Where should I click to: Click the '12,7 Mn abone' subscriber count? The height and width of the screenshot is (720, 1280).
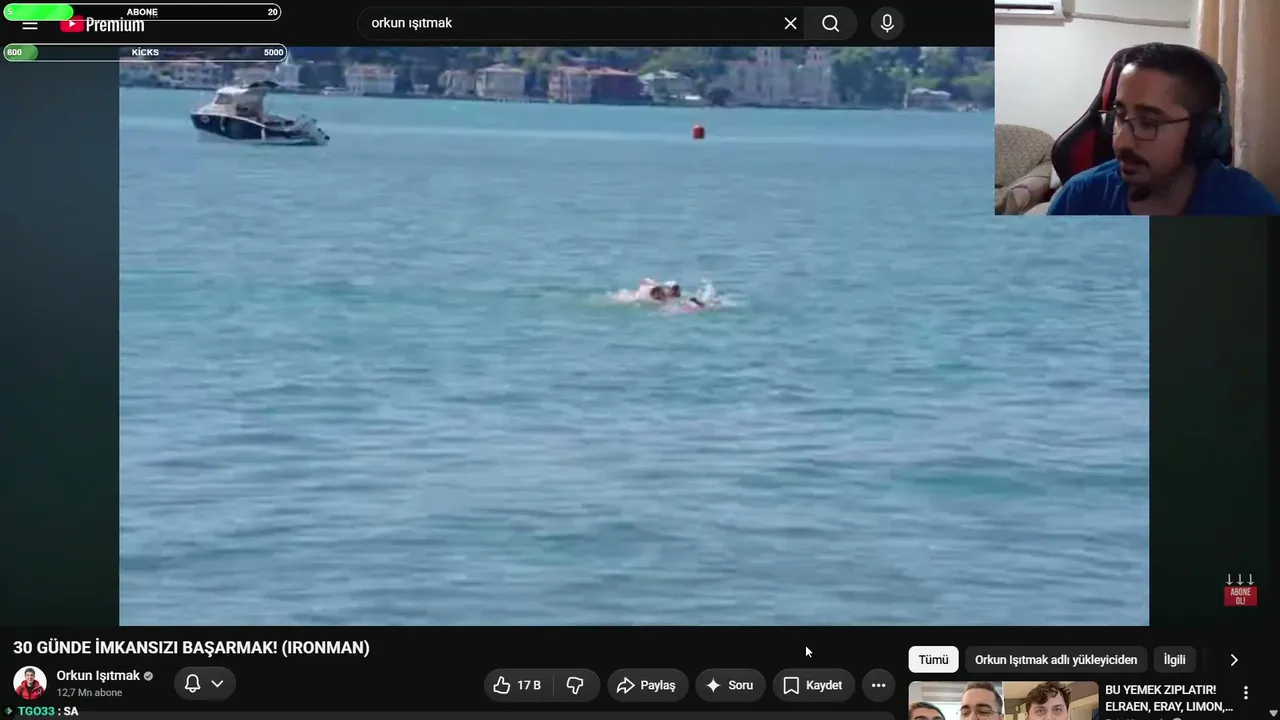89,693
